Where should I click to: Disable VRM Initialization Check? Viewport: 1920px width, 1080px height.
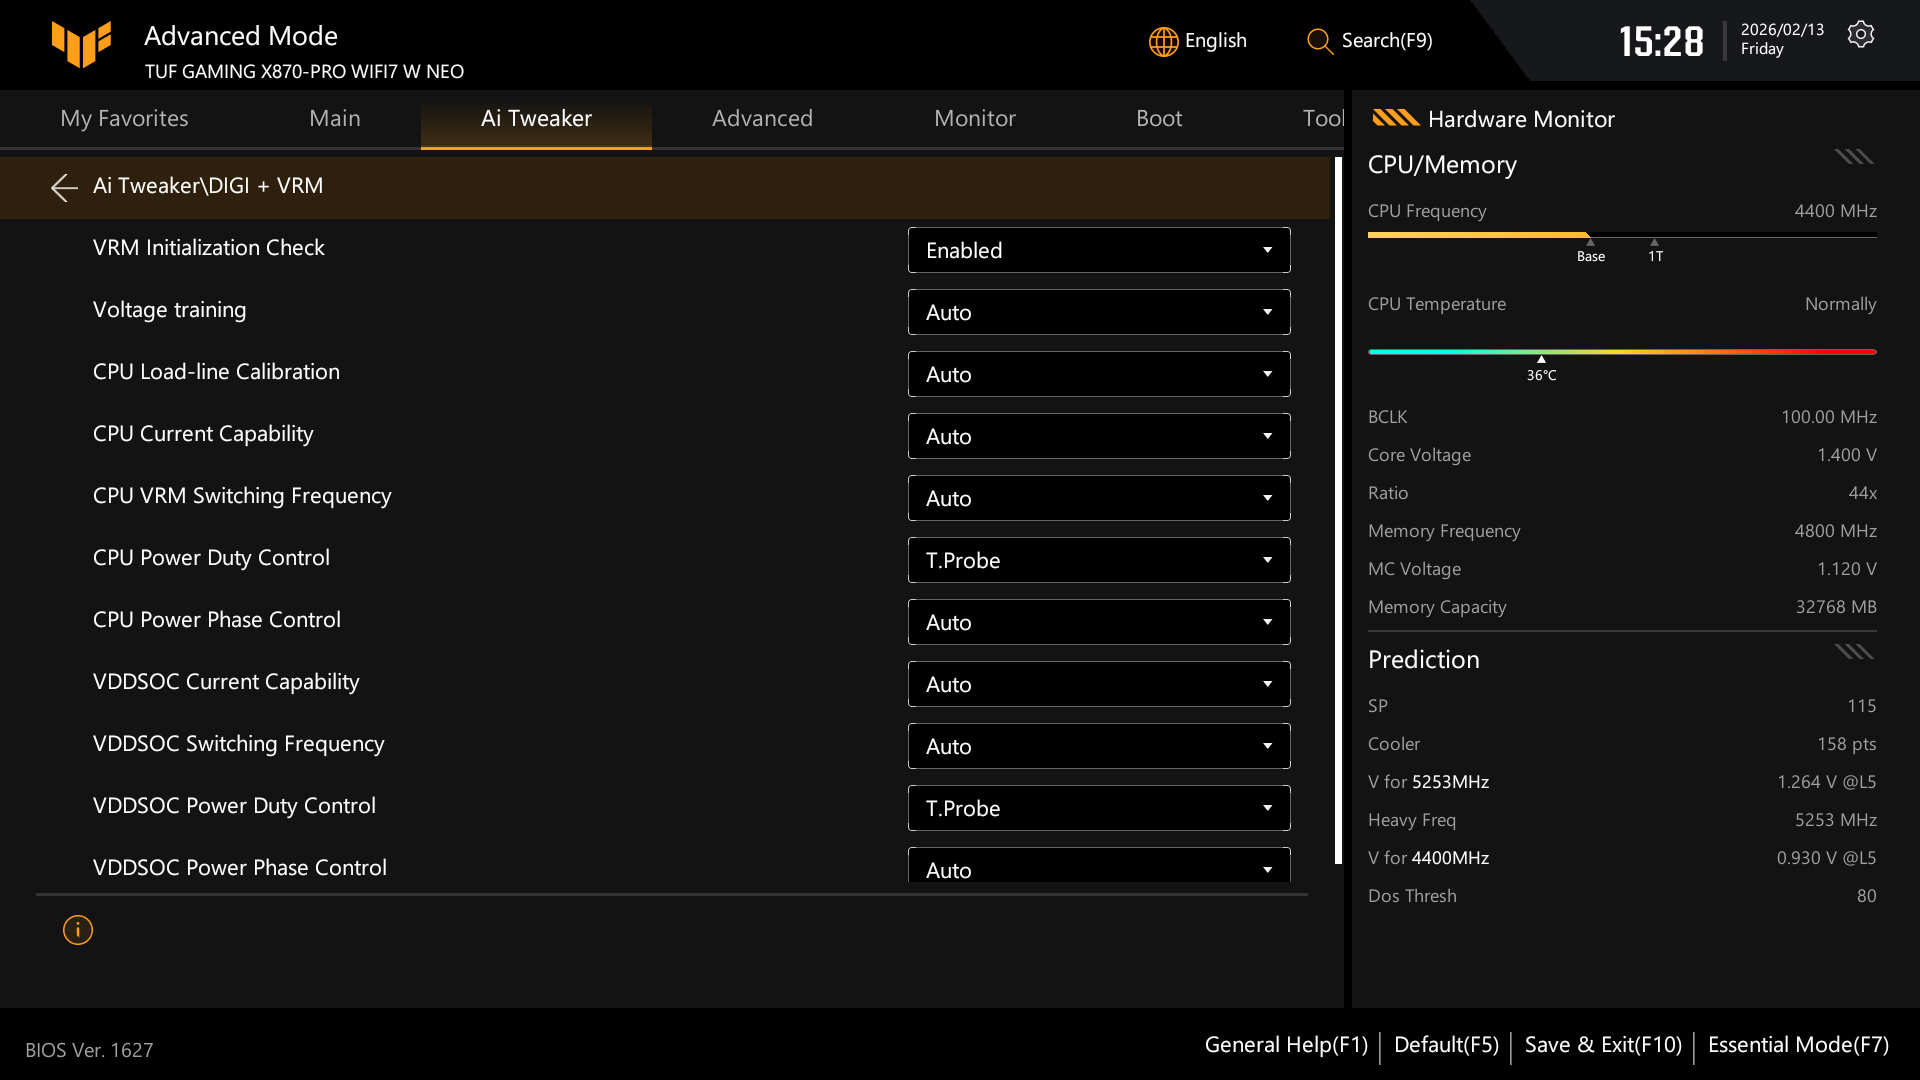1098,250
